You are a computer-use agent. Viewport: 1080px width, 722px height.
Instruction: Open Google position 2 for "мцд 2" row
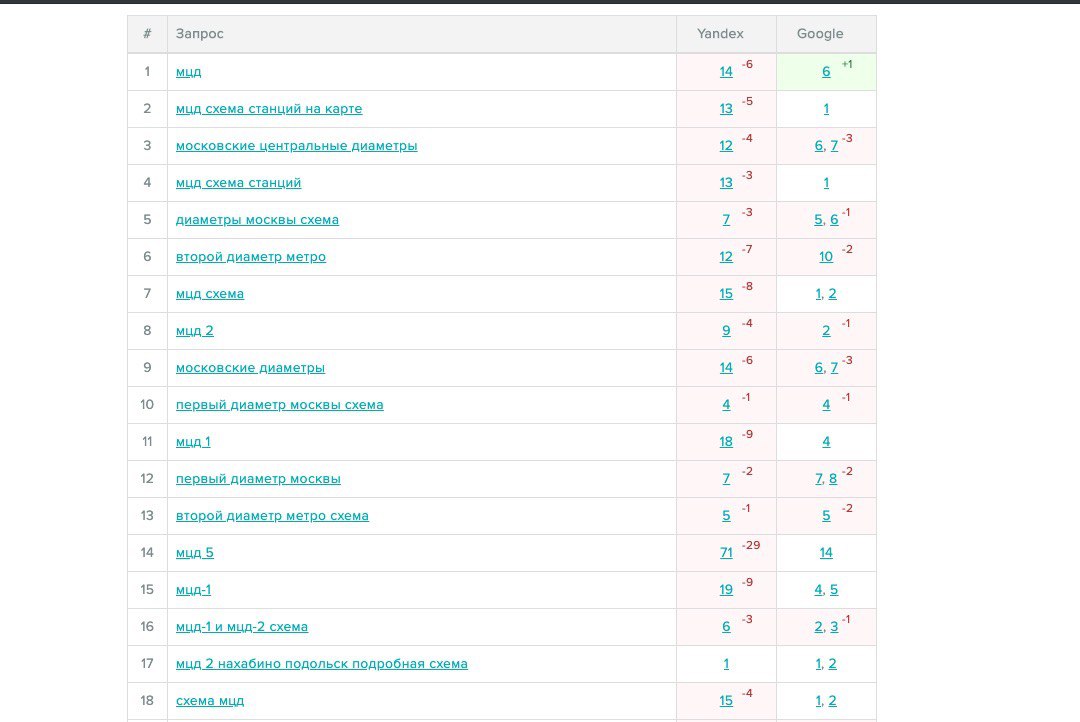tap(826, 331)
